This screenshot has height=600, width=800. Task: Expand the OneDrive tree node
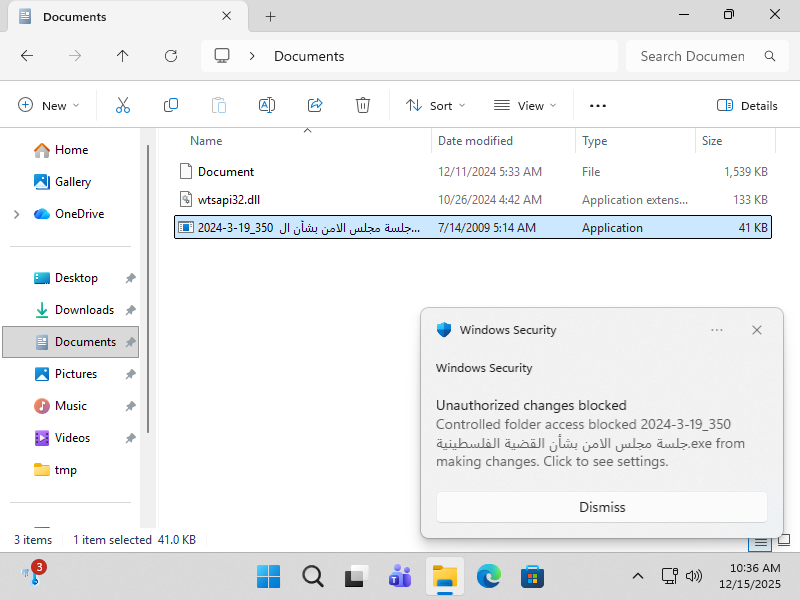(x=16, y=214)
